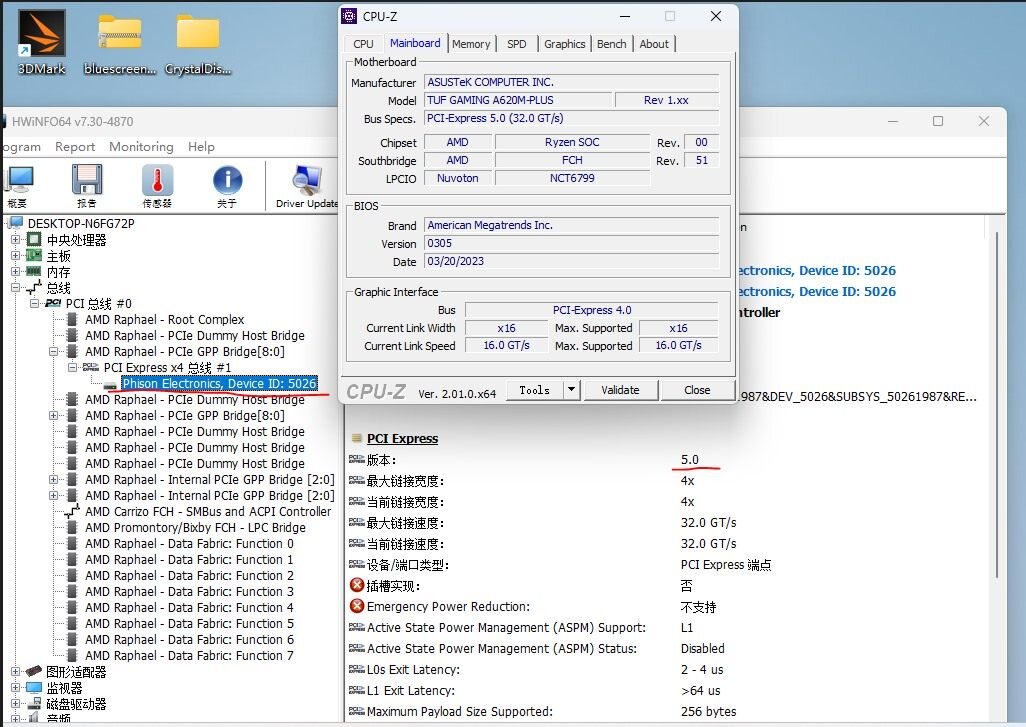
Task: Click the SMBus and ACPI Controller bus icon
Action: tap(73, 511)
